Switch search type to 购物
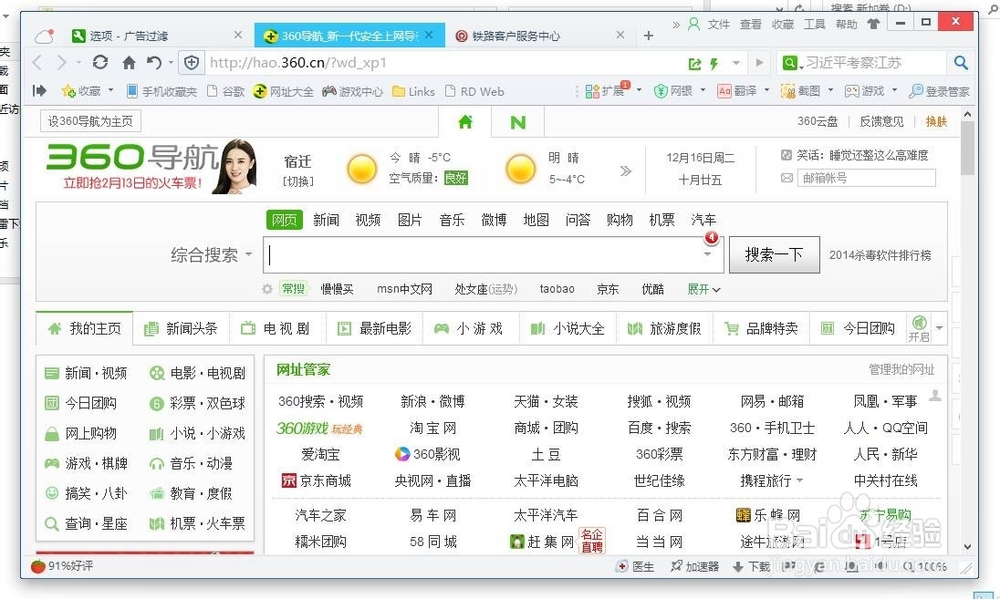This screenshot has width=1000, height=599. [x=620, y=219]
